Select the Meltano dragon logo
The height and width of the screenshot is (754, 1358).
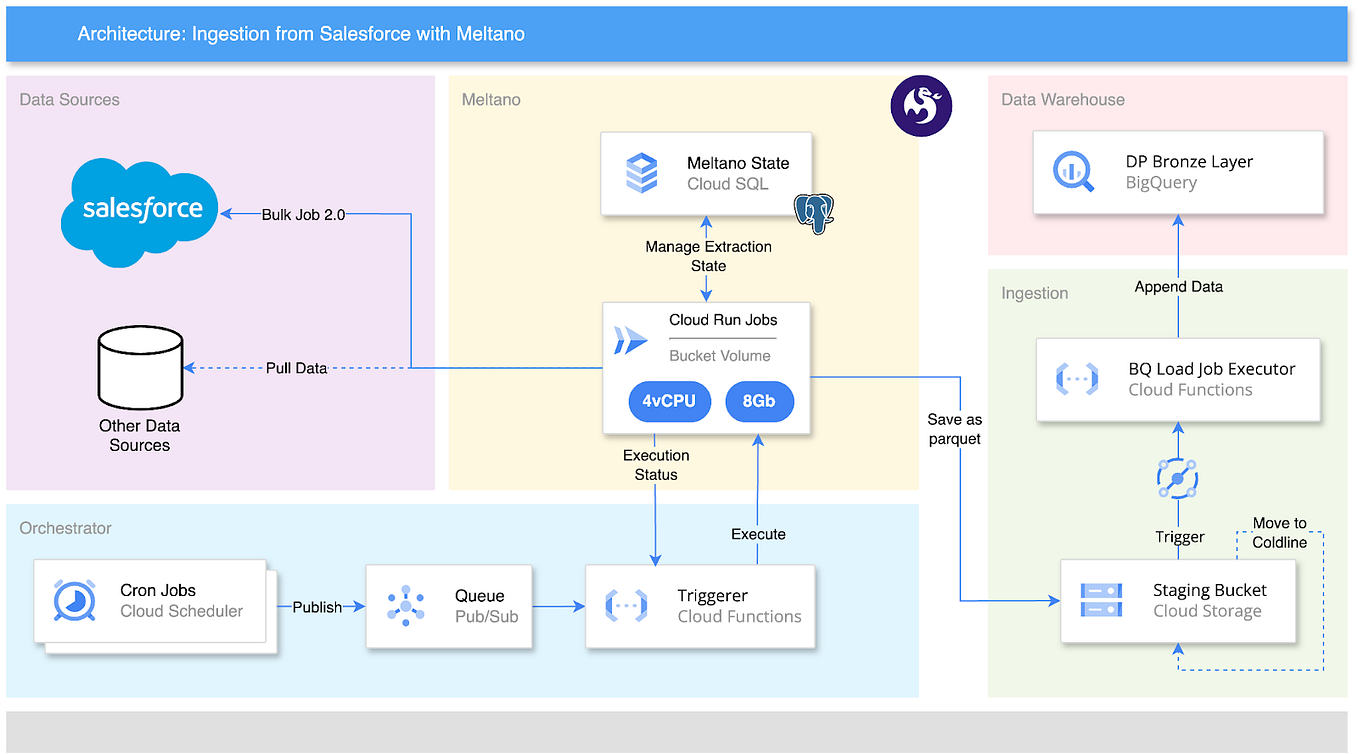921,105
